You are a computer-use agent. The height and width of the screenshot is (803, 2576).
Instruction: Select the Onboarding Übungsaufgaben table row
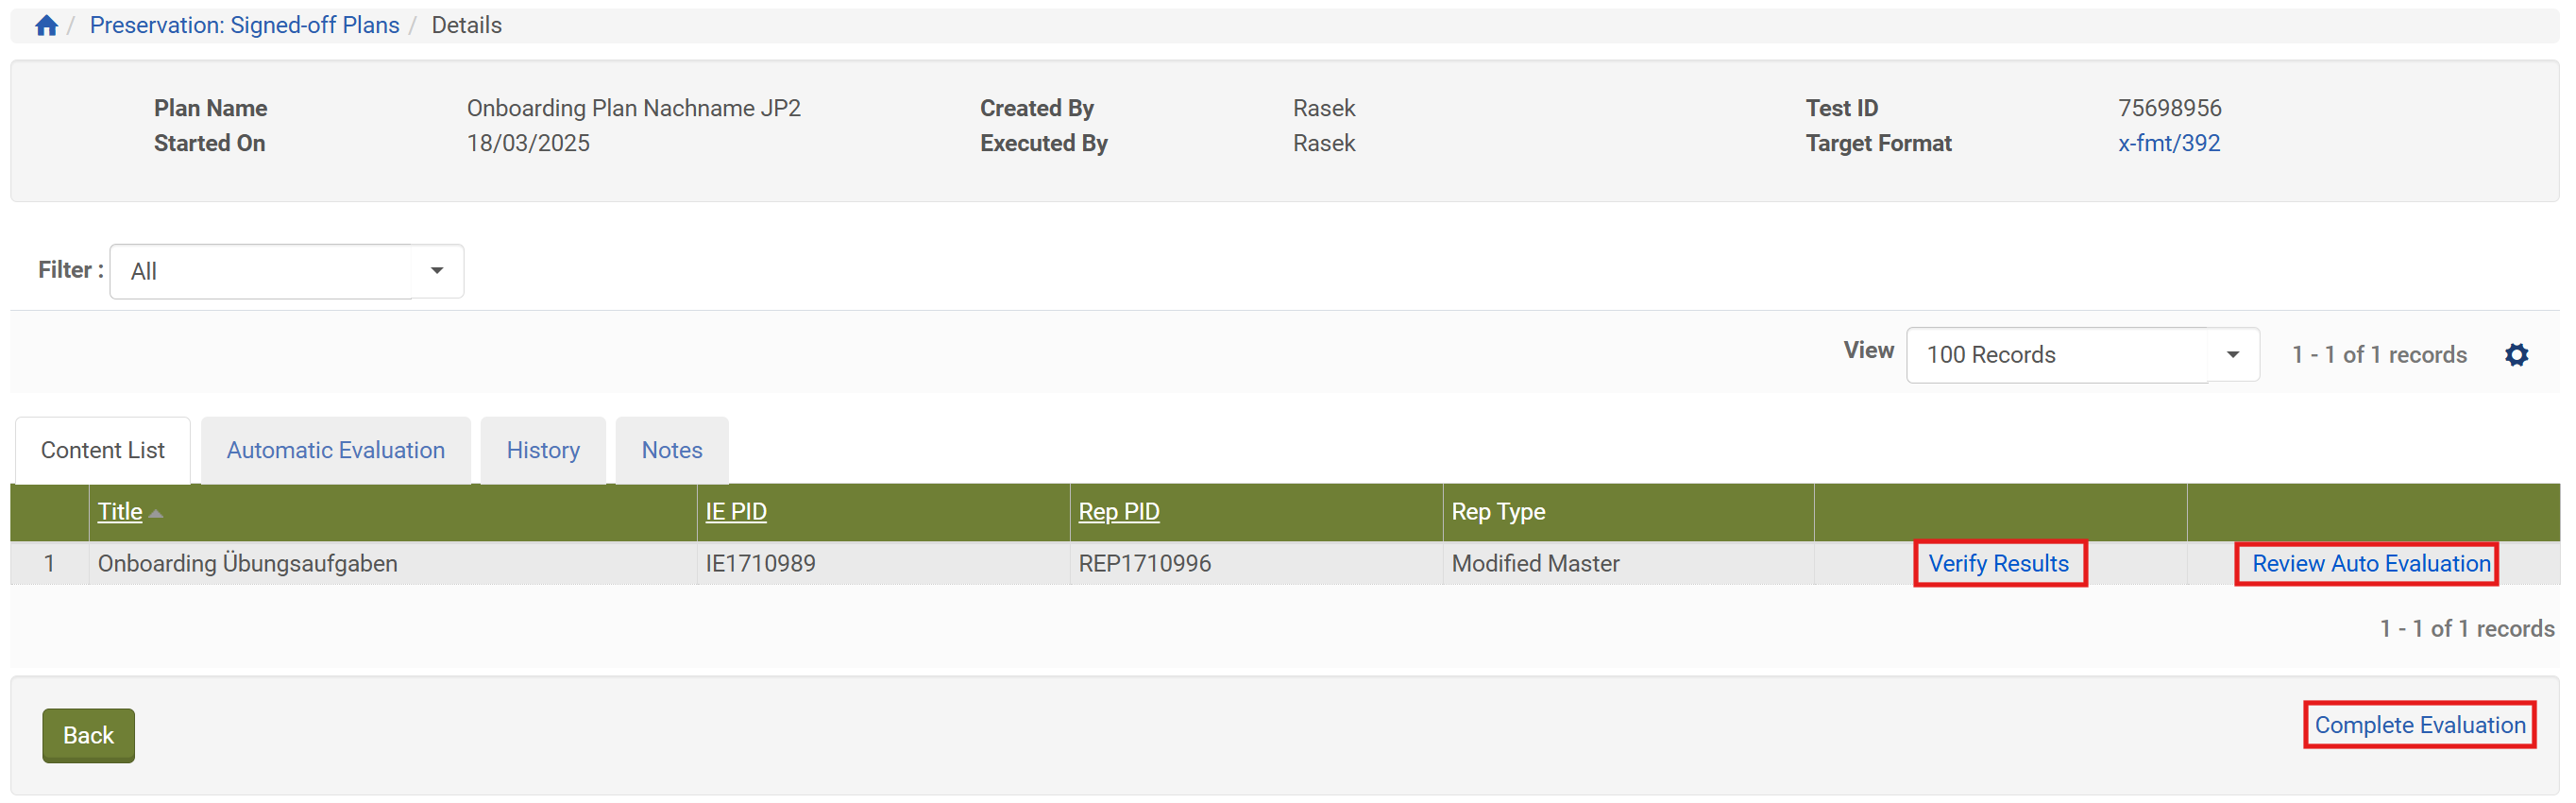click(x=247, y=564)
